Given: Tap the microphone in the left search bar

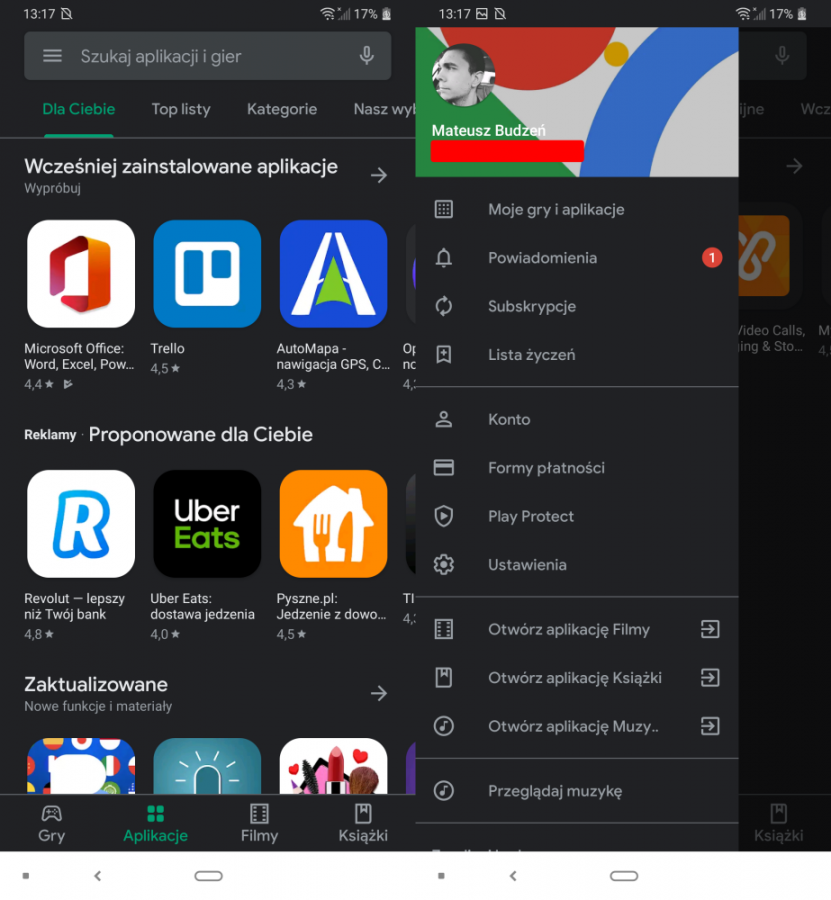Looking at the screenshot, I should click(367, 56).
